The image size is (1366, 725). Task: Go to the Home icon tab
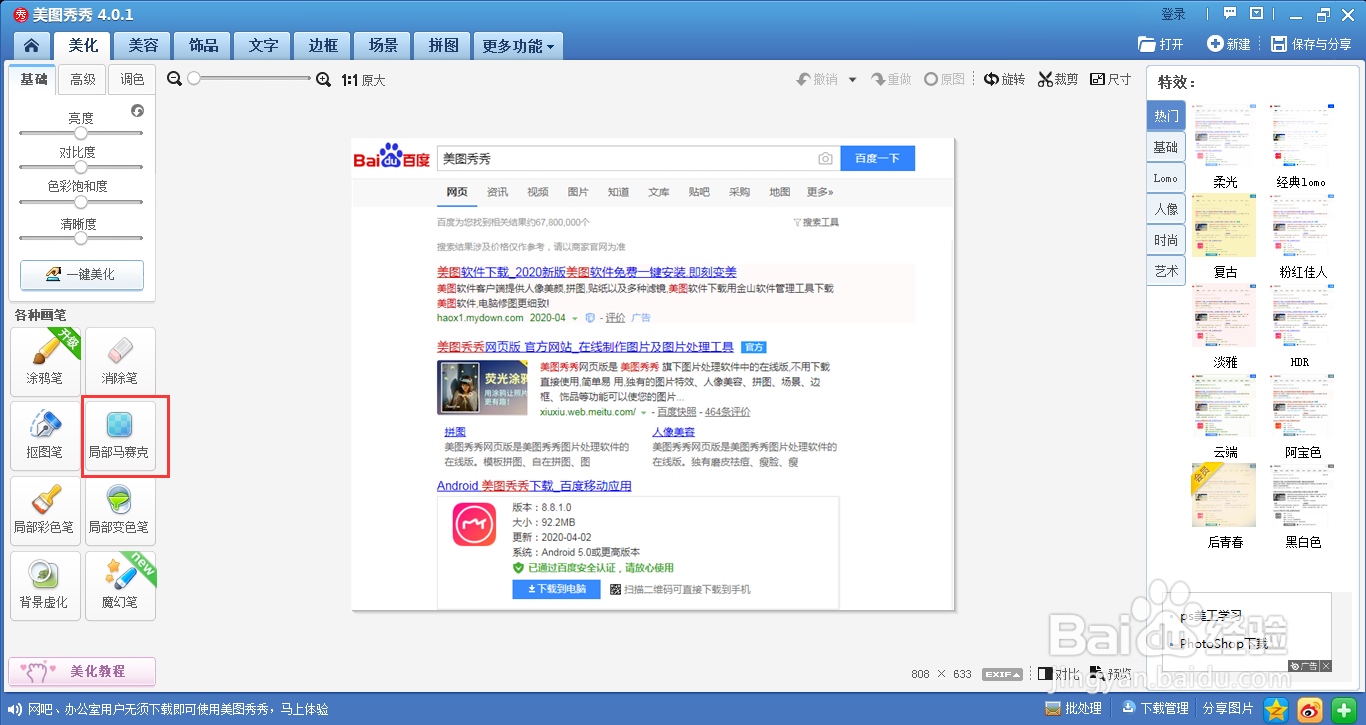[32, 46]
